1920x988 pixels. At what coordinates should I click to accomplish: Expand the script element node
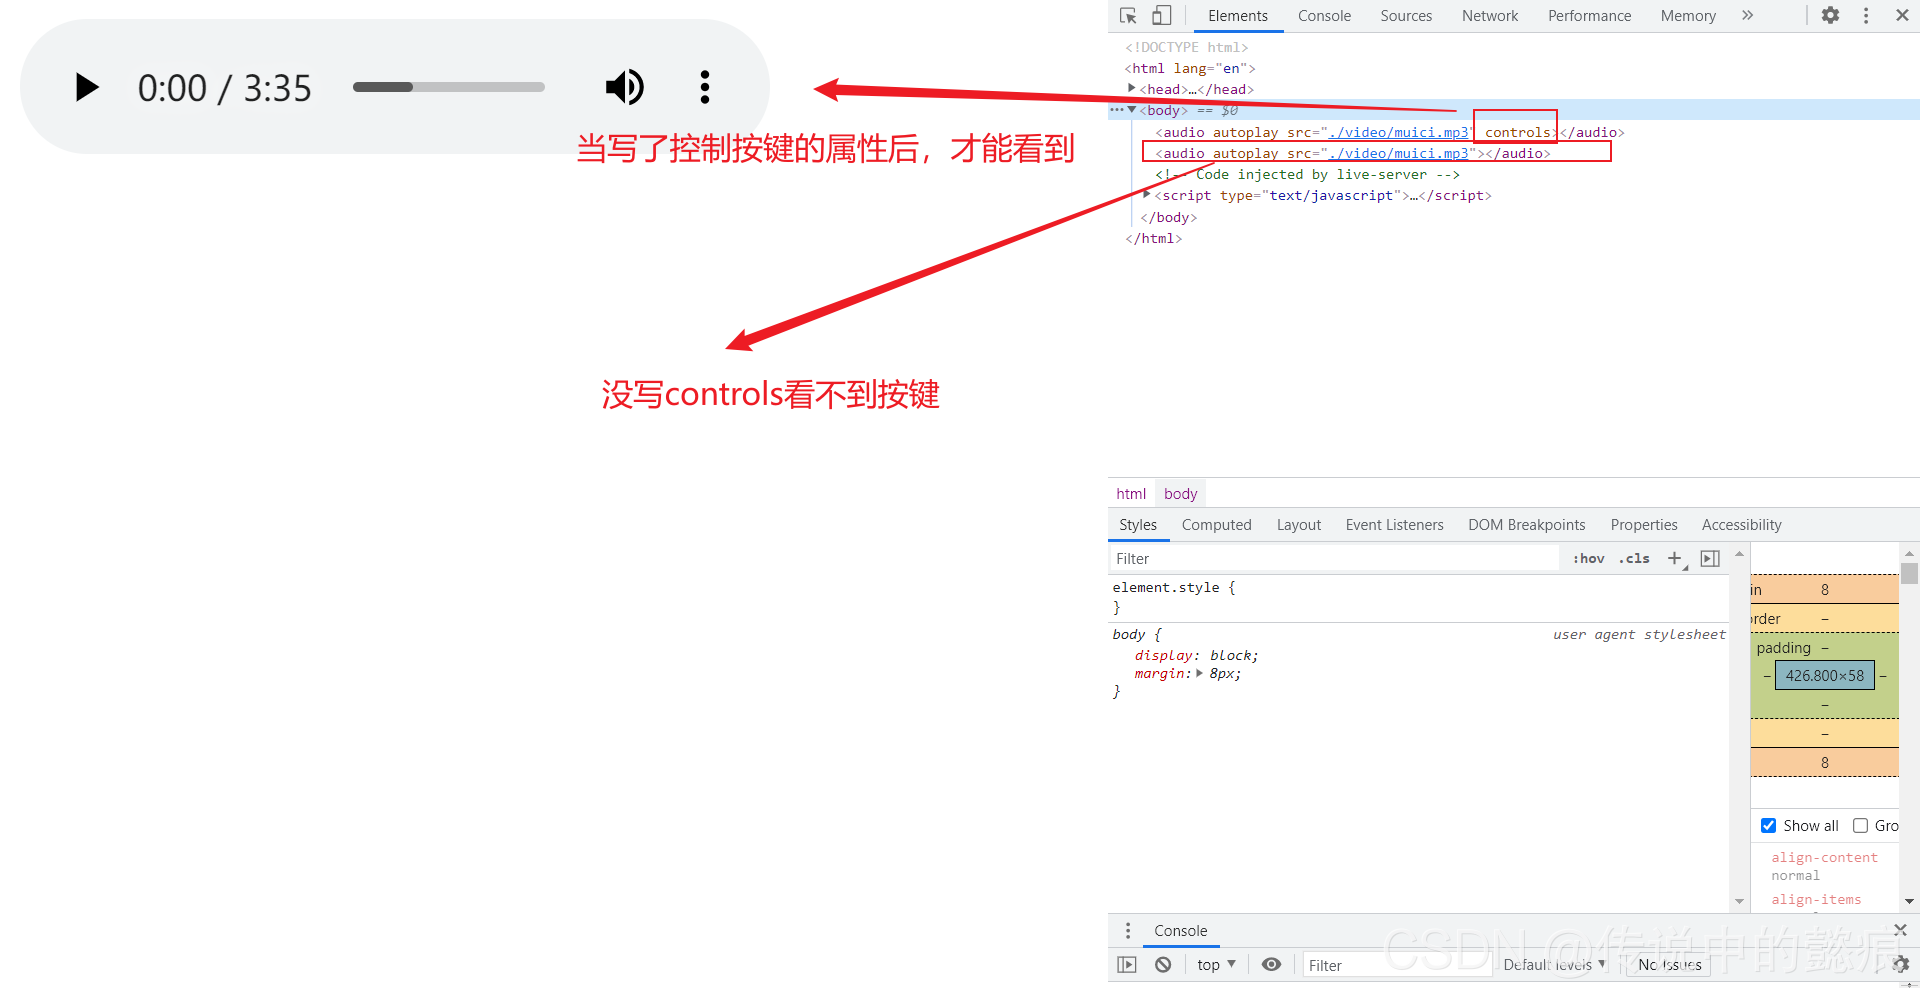point(1147,195)
